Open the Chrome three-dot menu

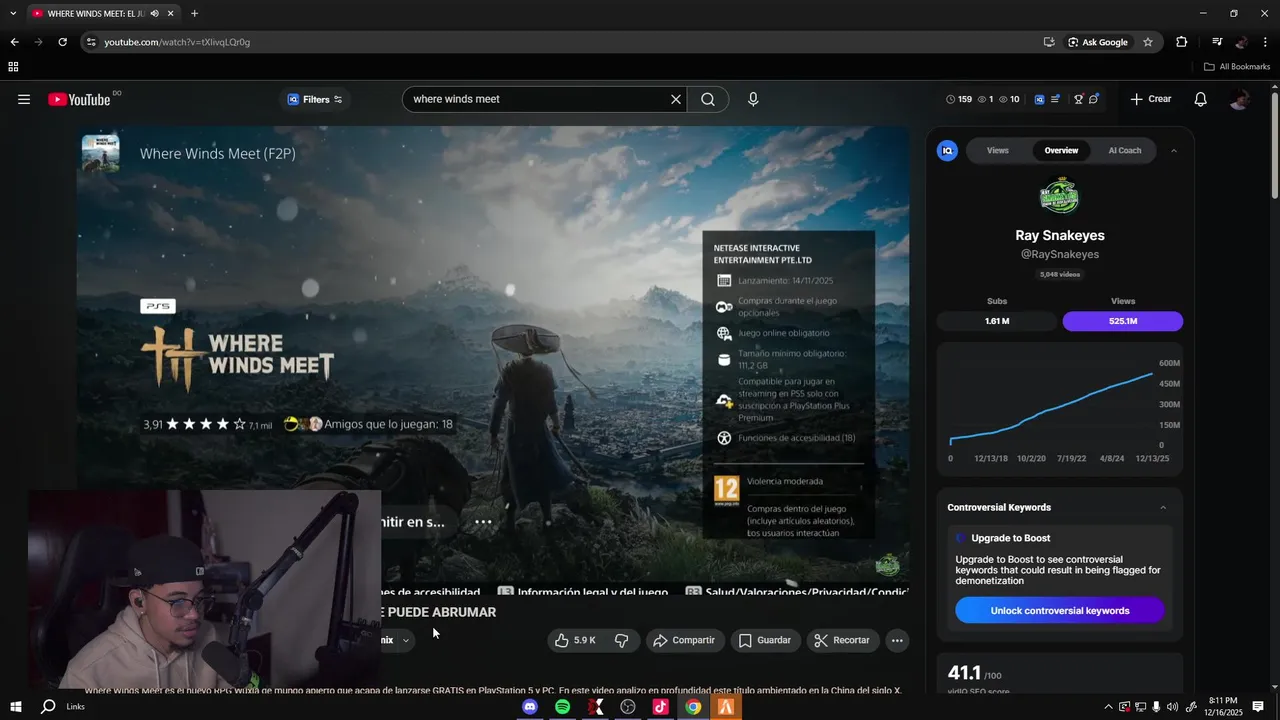1266,42
